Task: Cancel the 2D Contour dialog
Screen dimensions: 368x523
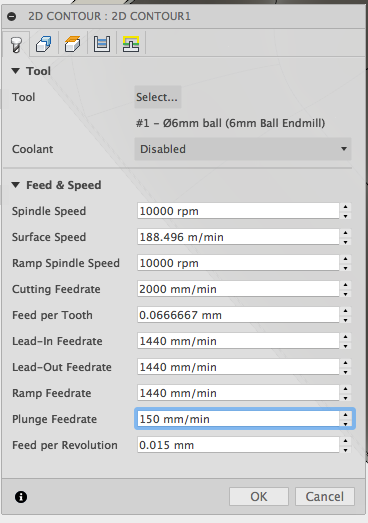Action: 325,497
